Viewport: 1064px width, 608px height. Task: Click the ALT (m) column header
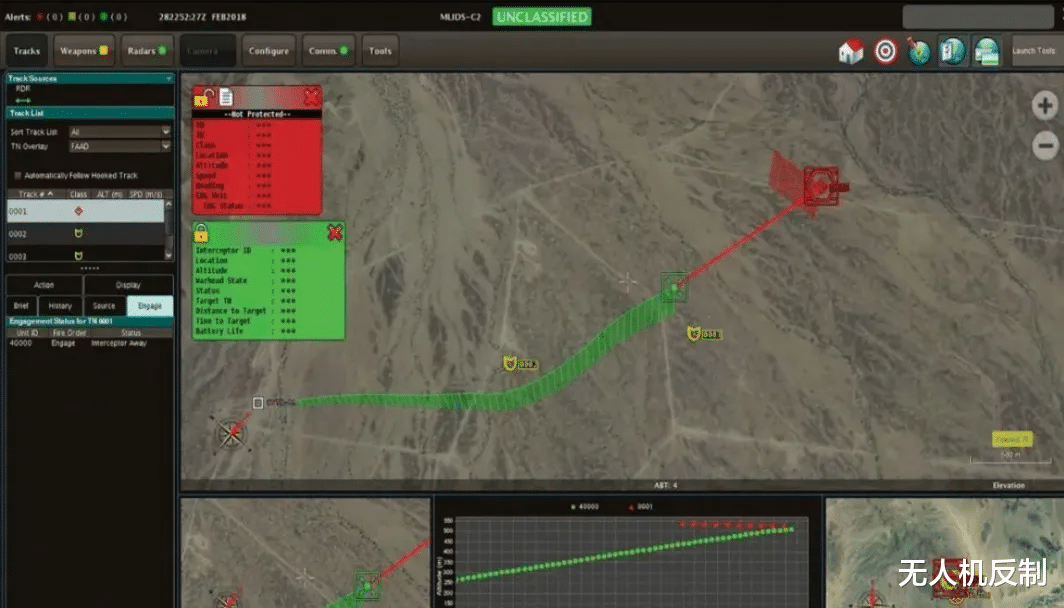[109, 194]
